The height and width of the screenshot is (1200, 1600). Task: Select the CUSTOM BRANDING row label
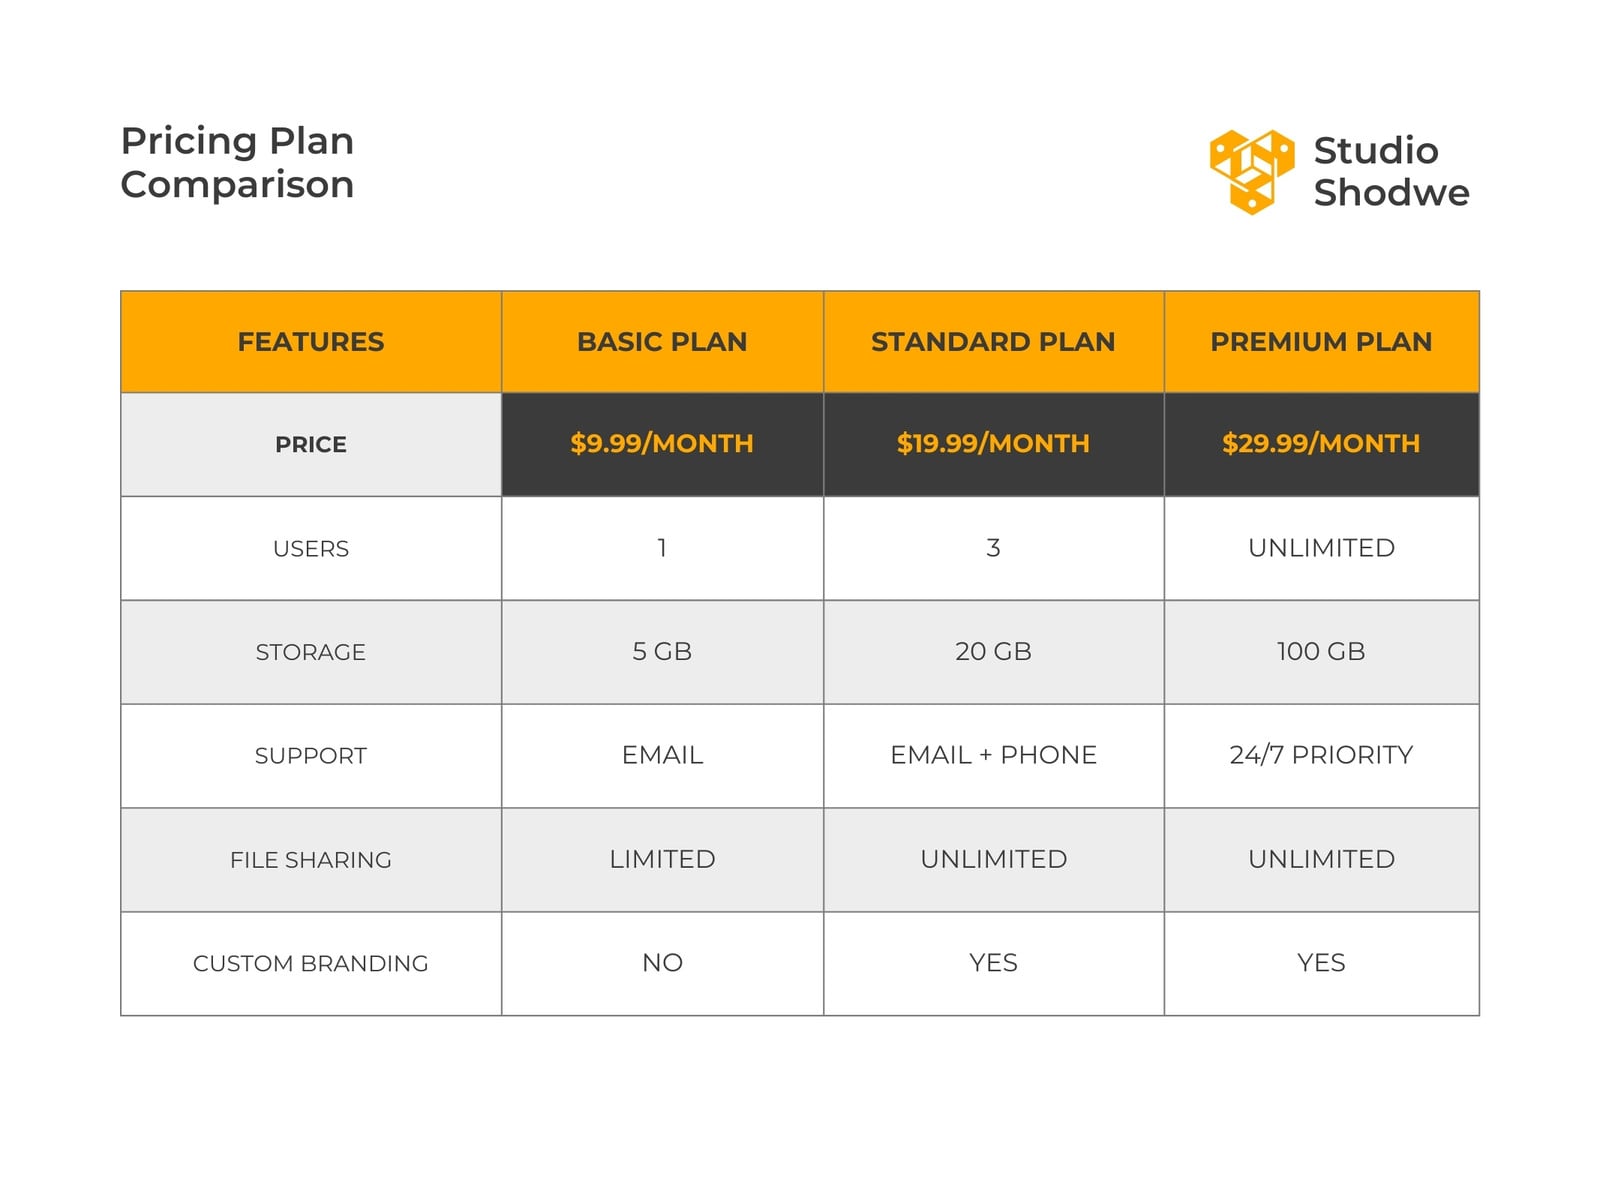click(311, 964)
